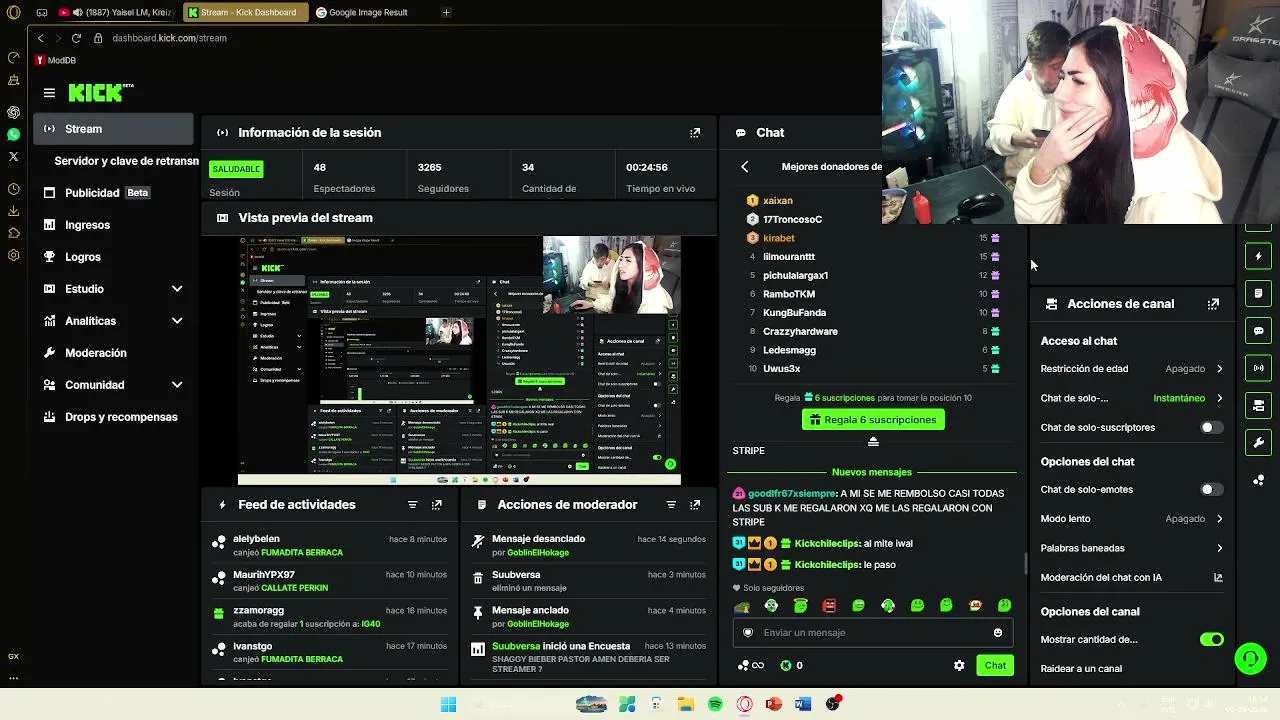The width and height of the screenshot is (1280, 720).
Task: Pop out the Feed de actividades panel
Action: coord(437,505)
